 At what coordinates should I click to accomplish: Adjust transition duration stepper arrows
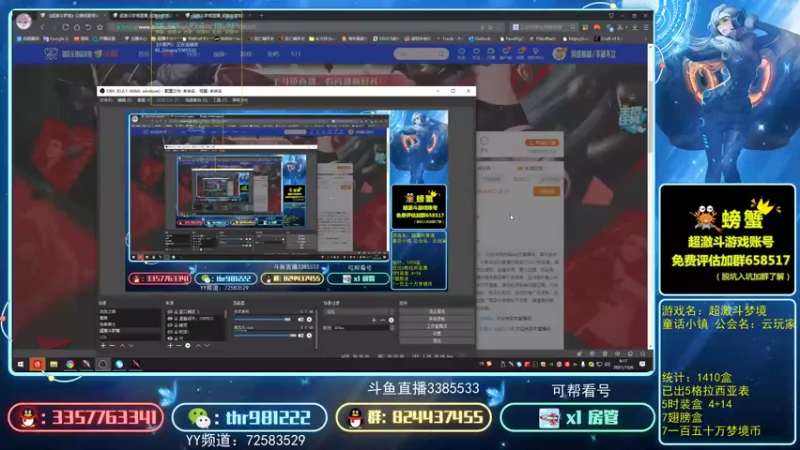pos(392,328)
